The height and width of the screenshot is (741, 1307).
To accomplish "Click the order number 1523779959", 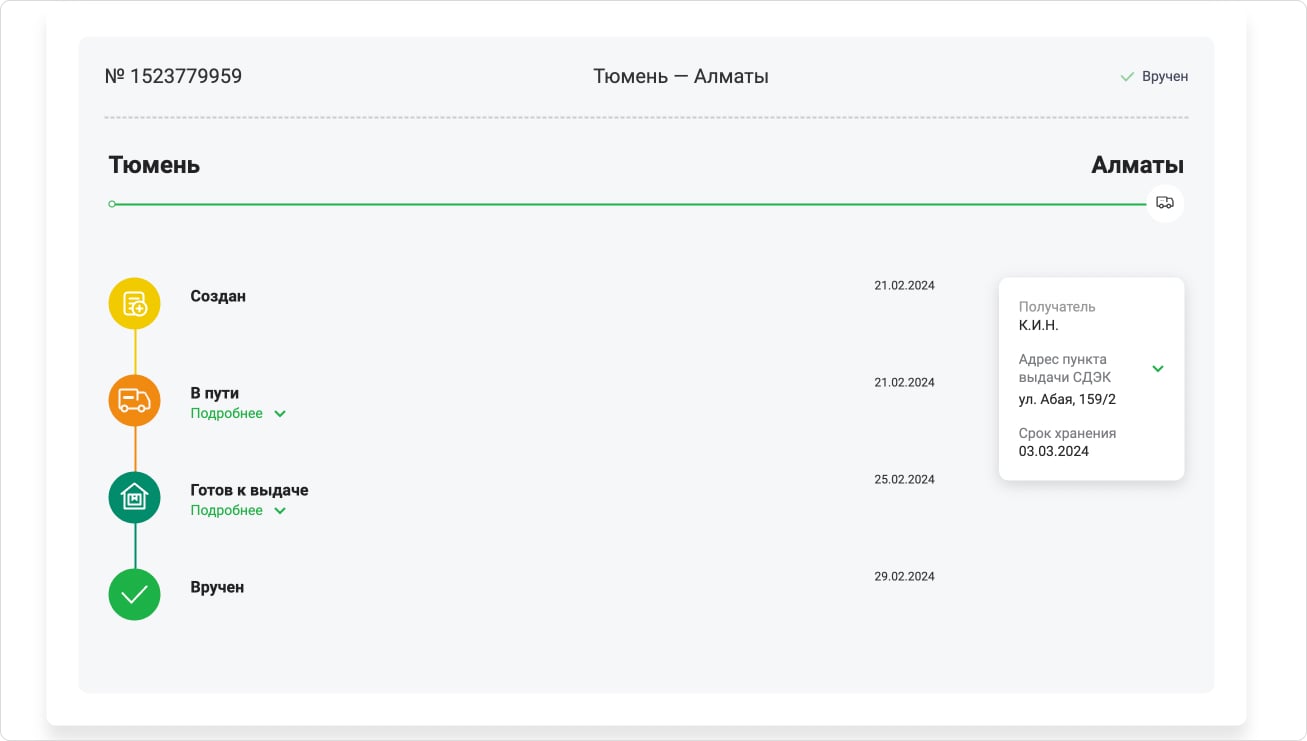I will point(173,76).
